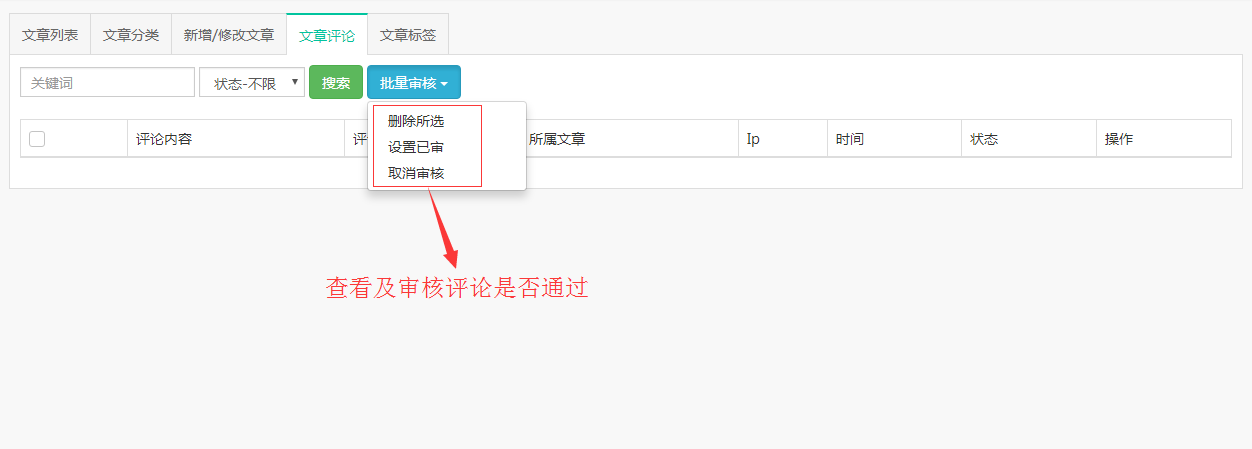This screenshot has height=449, width=1252.
Task: Toggle the 批量审核 dropdown button
Action: click(x=414, y=83)
